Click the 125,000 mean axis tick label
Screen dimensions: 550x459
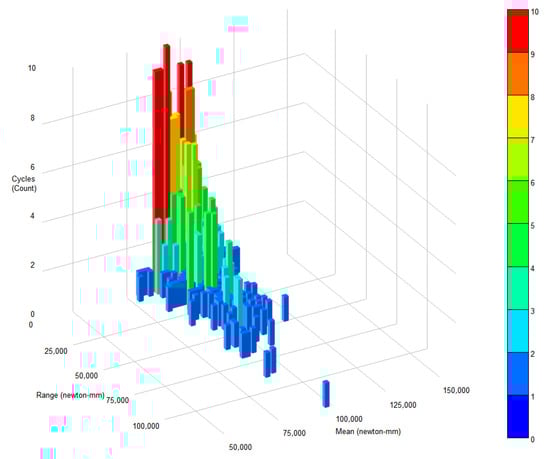(403, 405)
